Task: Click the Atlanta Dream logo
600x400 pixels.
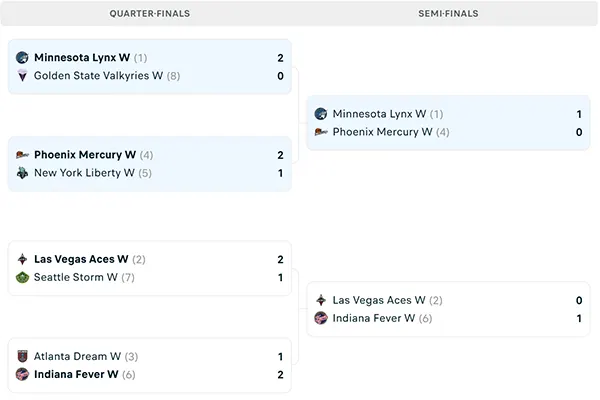Action: (22, 356)
